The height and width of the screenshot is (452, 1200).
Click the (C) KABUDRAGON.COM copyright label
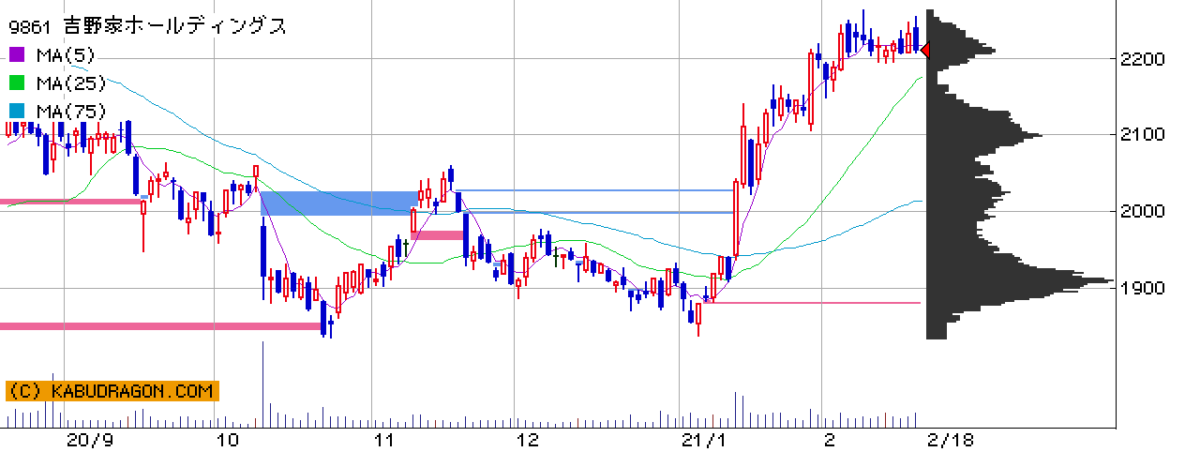pyautogui.click(x=111, y=391)
